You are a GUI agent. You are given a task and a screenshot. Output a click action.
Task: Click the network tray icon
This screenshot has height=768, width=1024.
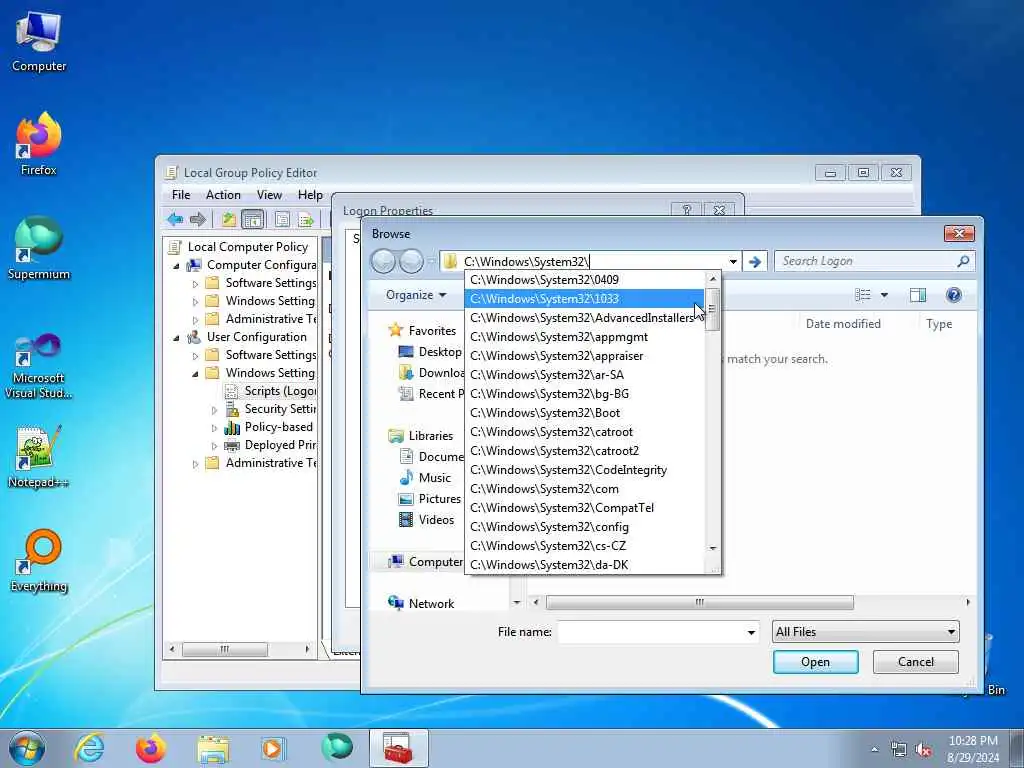[x=899, y=750]
